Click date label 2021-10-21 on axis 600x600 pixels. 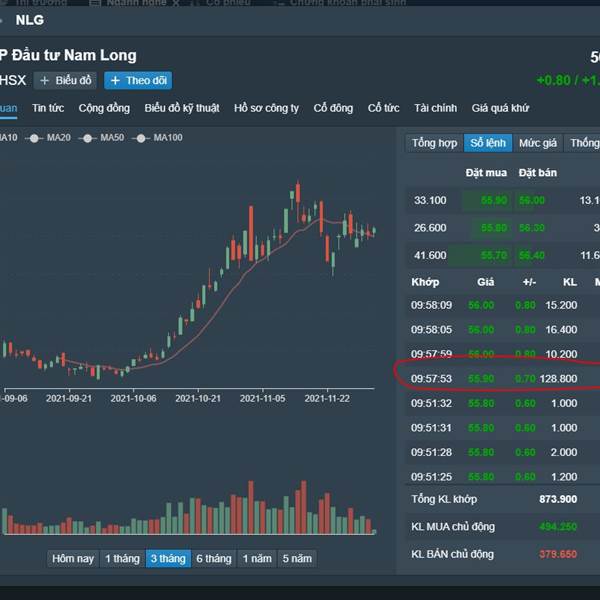pyautogui.click(x=198, y=399)
